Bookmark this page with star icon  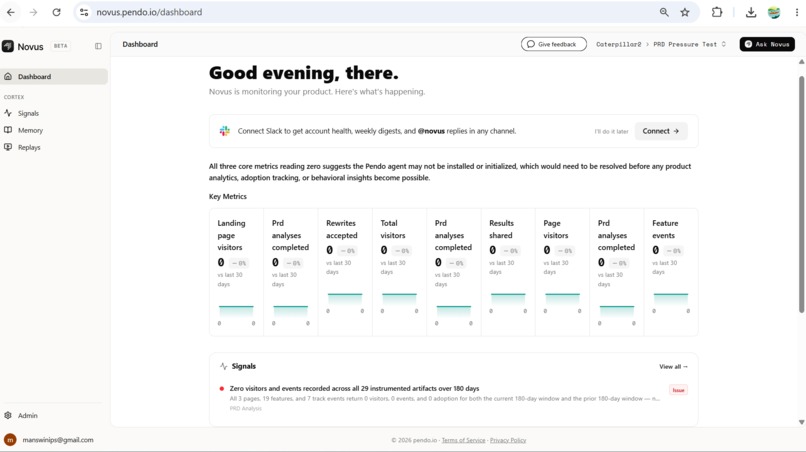[x=685, y=12]
